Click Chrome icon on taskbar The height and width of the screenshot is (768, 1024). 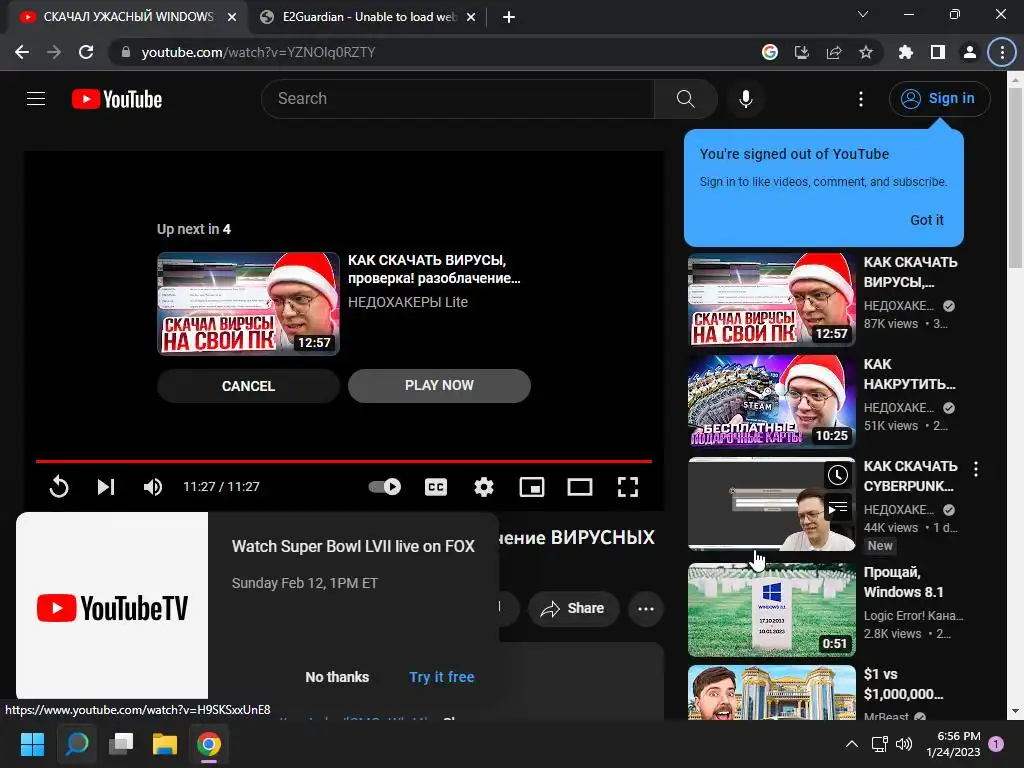tap(209, 744)
